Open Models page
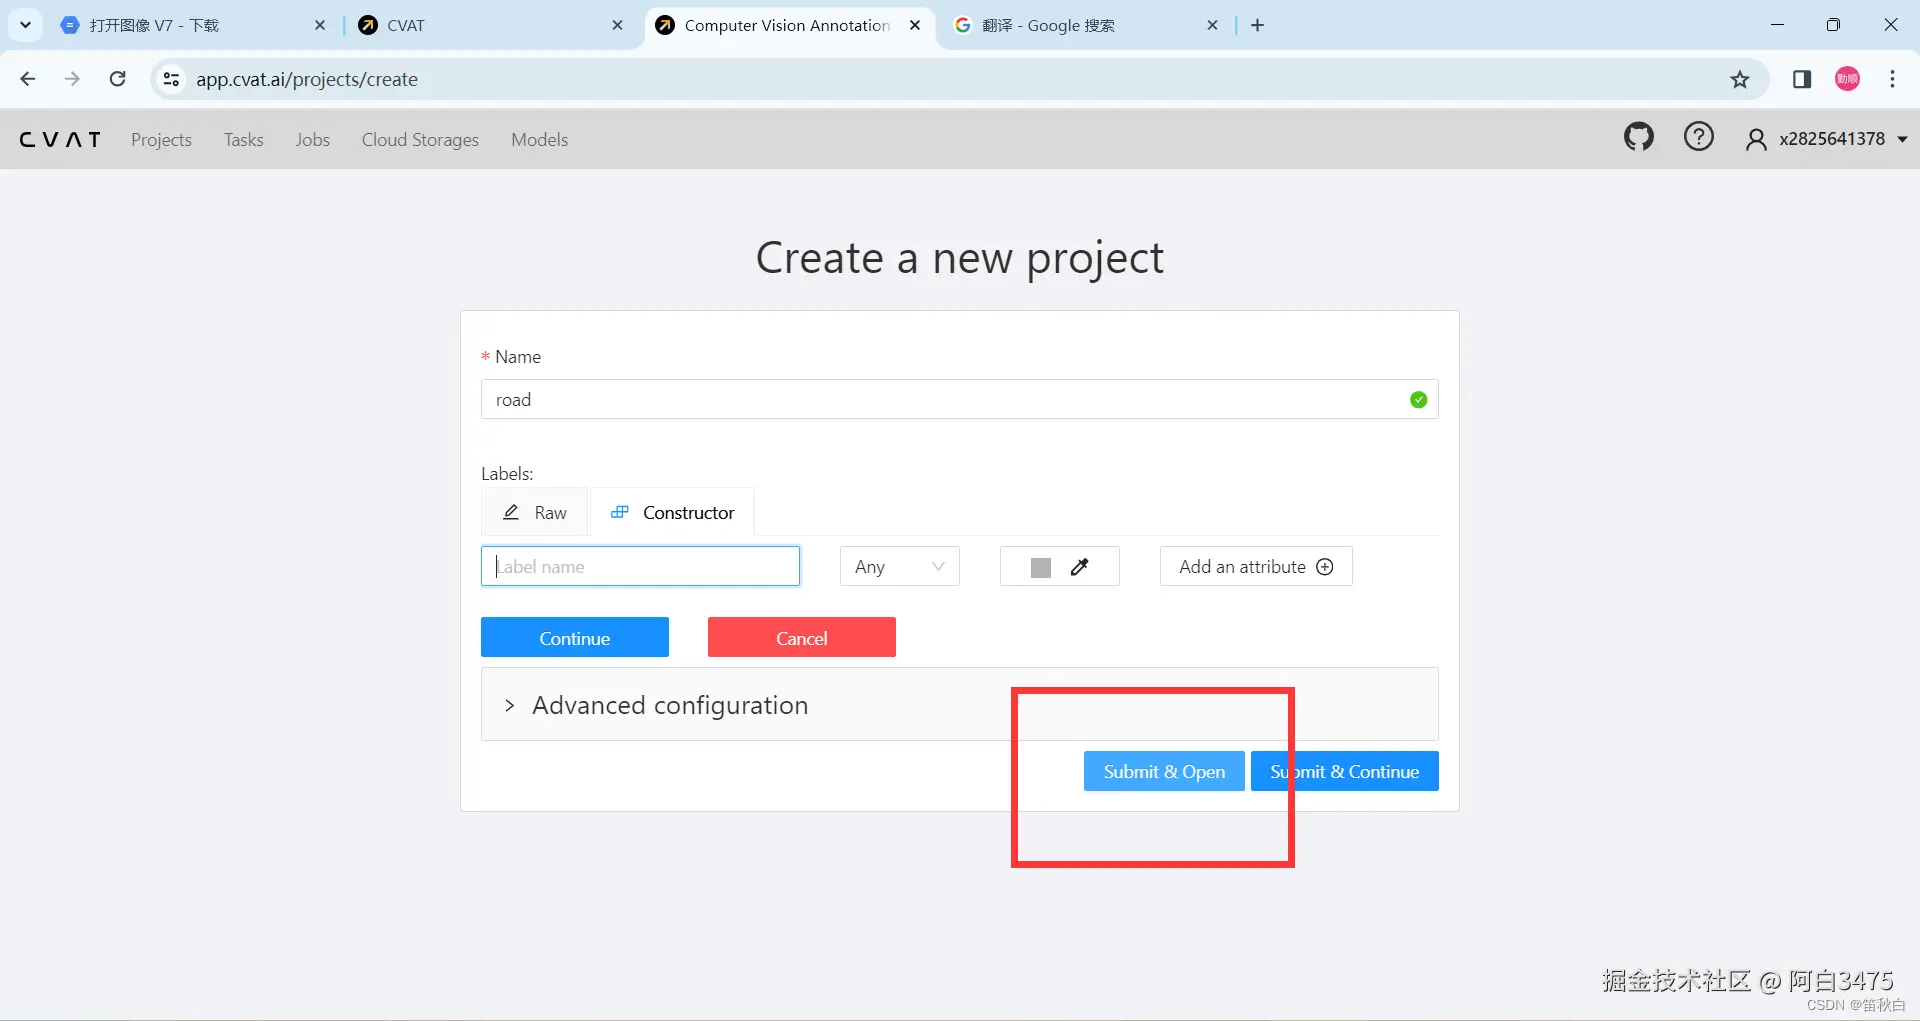This screenshot has width=1920, height=1021. [x=539, y=140]
